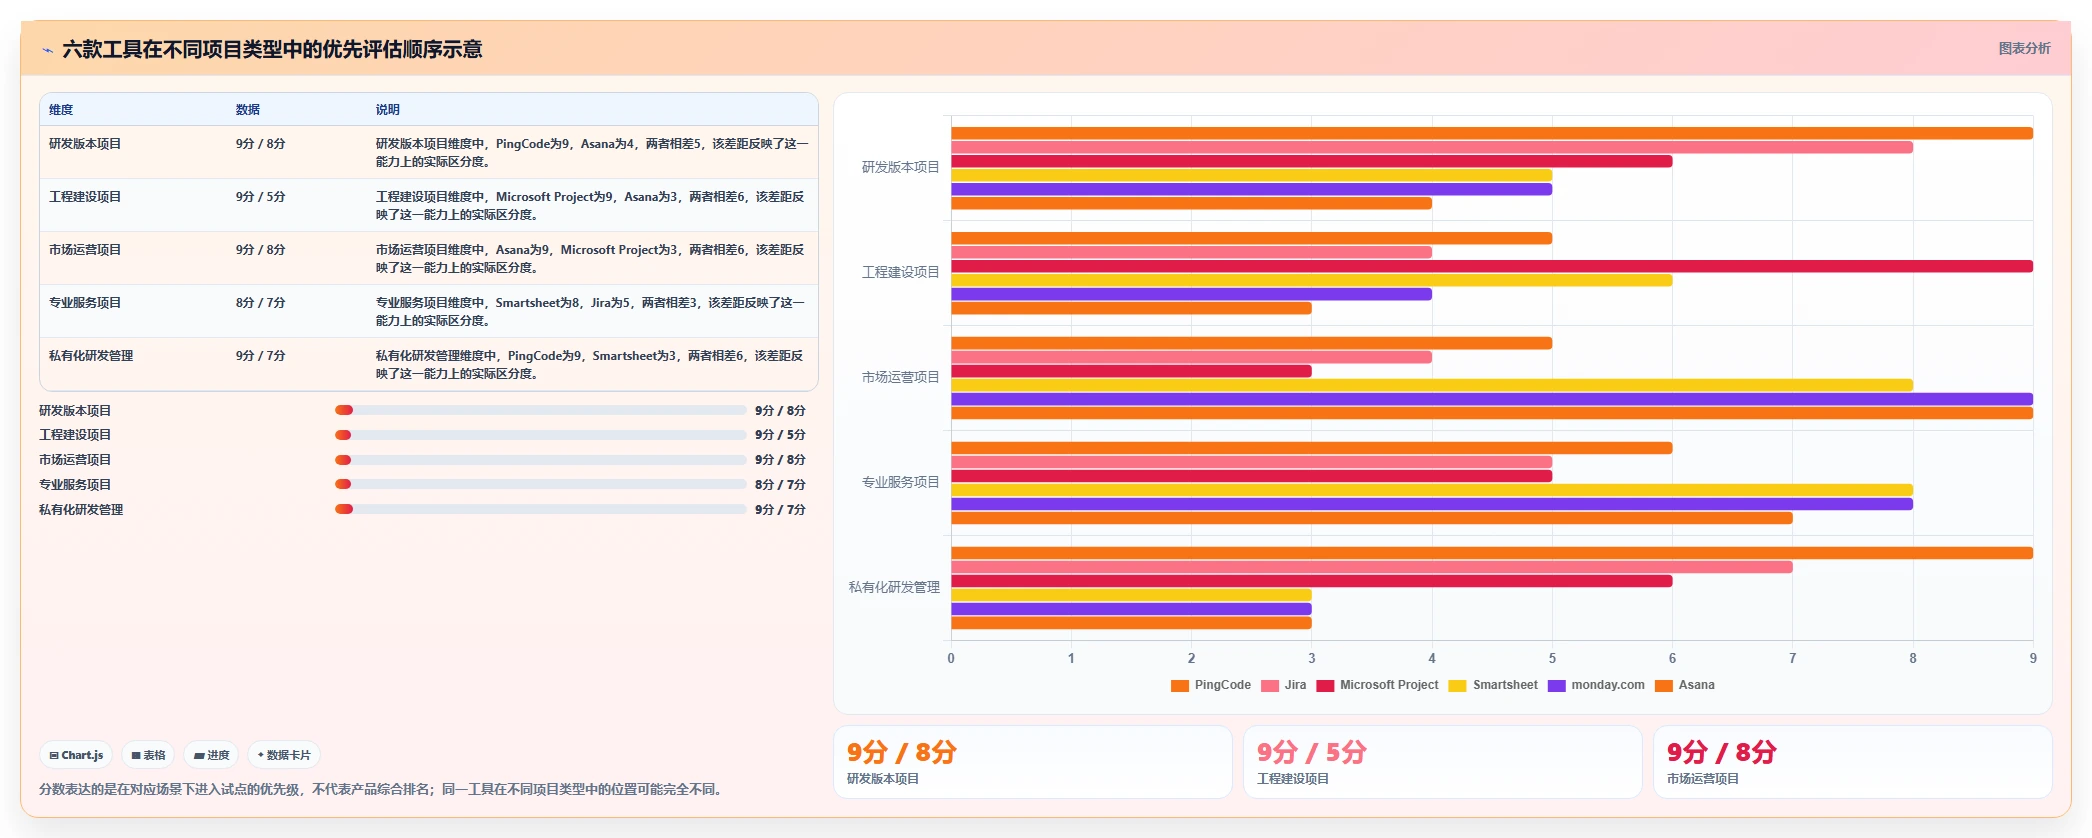The image size is (2092, 838).
Task: Click the 市场运营项目 chart axis label
Action: click(901, 378)
